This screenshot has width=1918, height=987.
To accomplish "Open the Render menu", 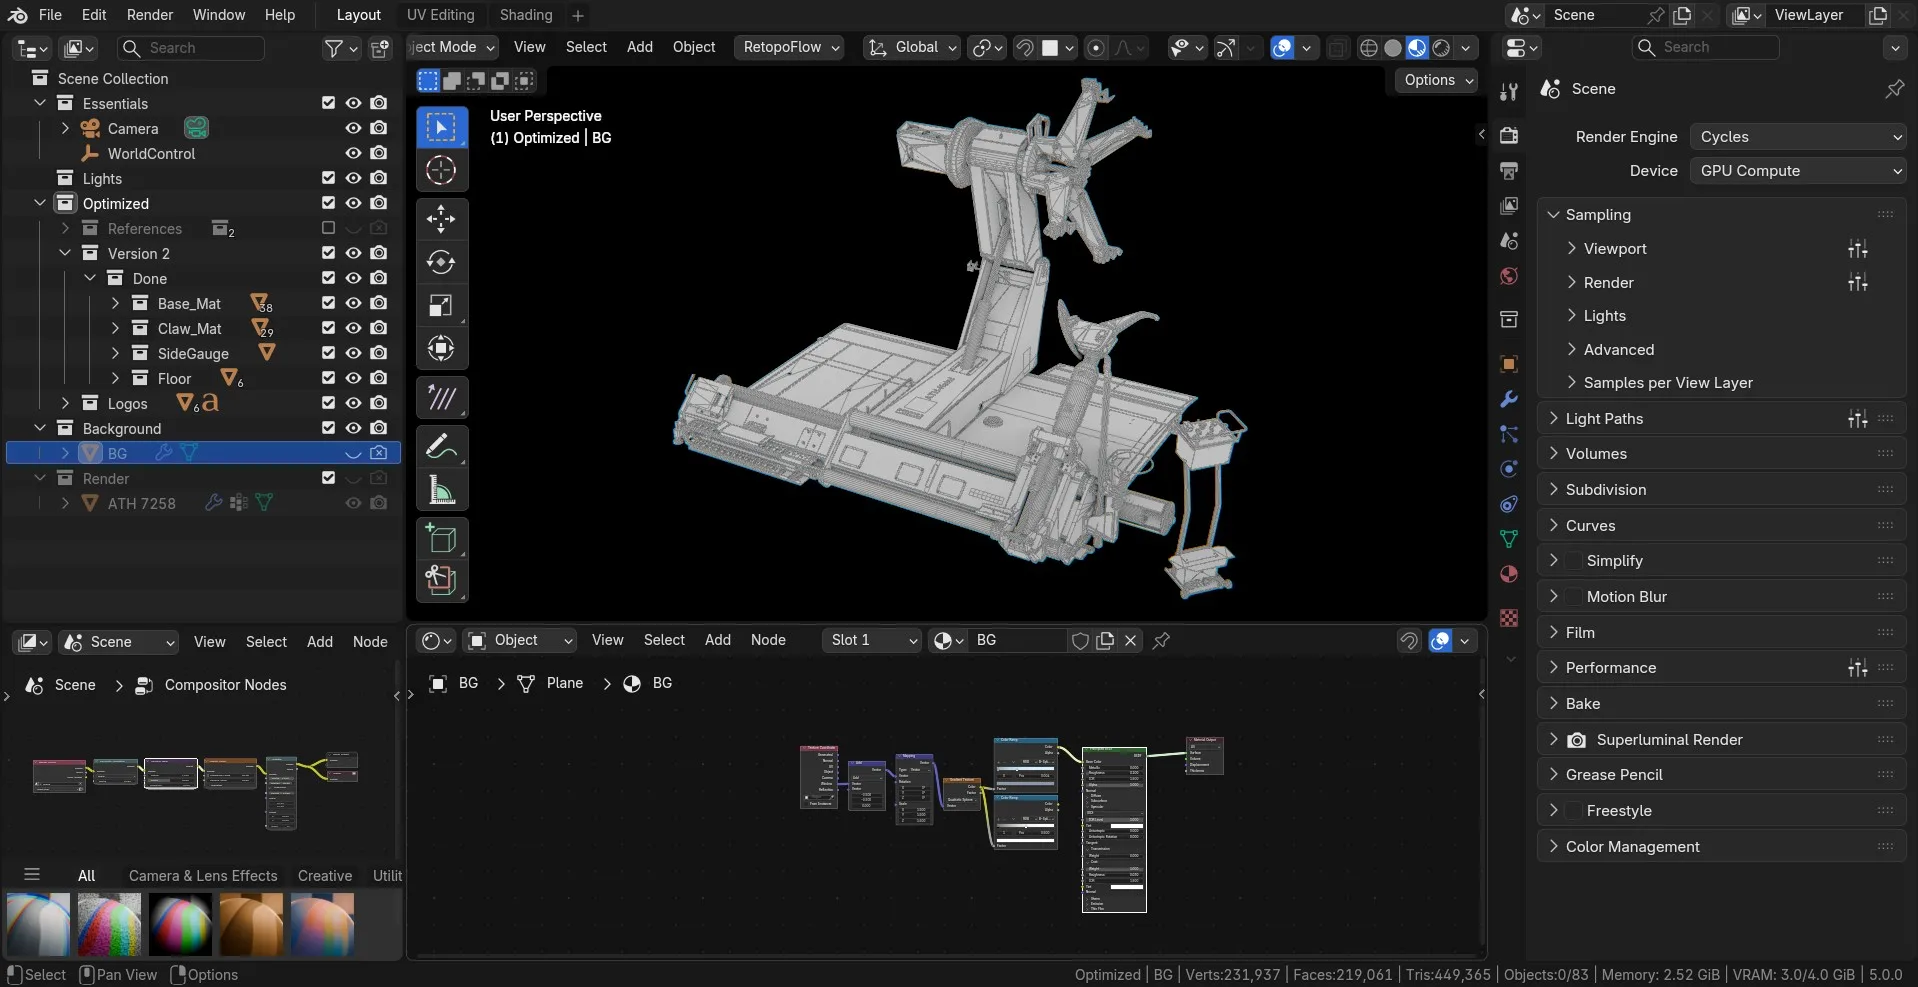I will (x=150, y=15).
